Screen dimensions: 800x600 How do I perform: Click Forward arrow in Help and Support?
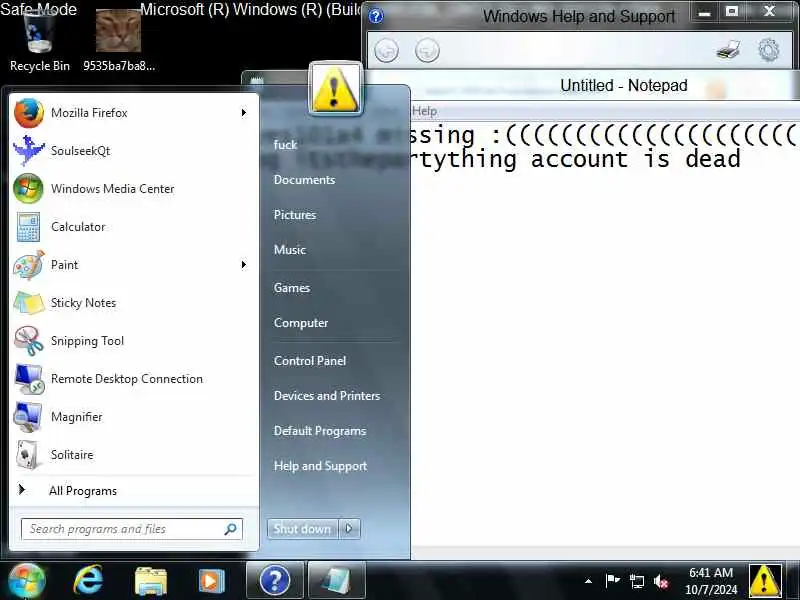(427, 51)
